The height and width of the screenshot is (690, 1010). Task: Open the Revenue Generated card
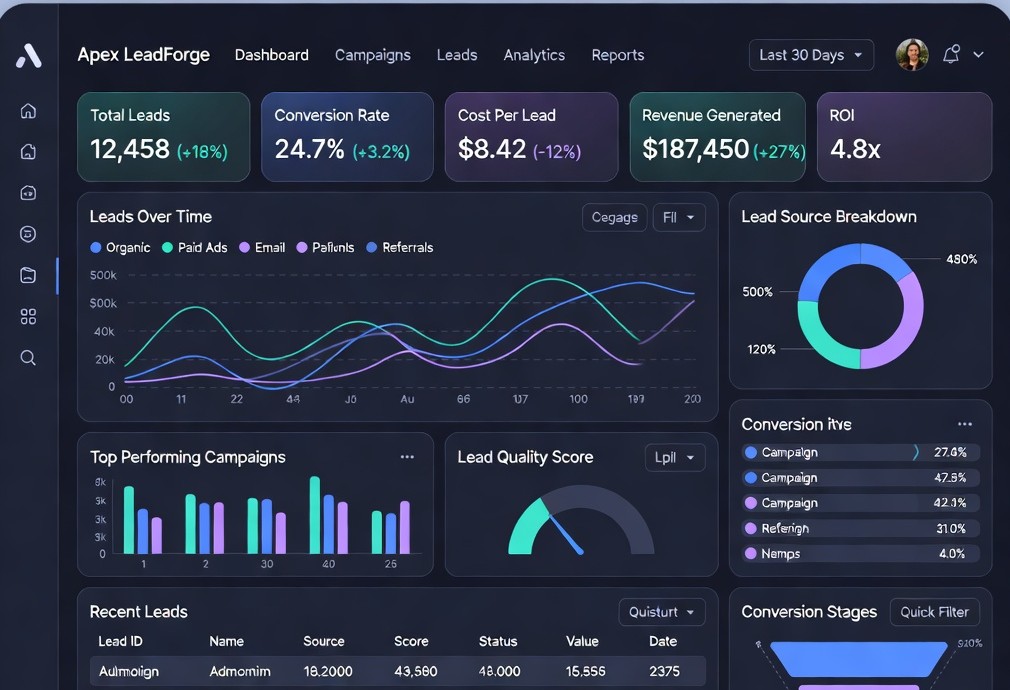tap(718, 137)
